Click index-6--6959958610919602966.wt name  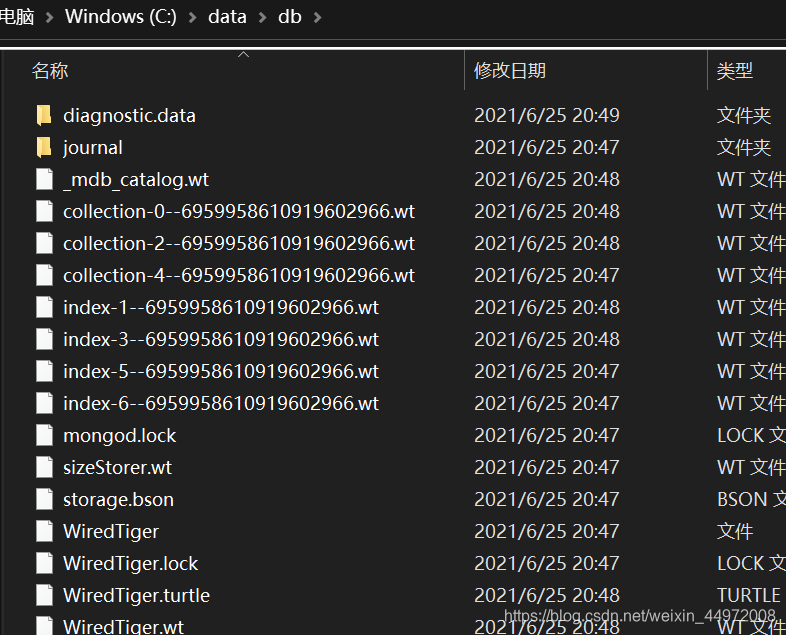221,403
